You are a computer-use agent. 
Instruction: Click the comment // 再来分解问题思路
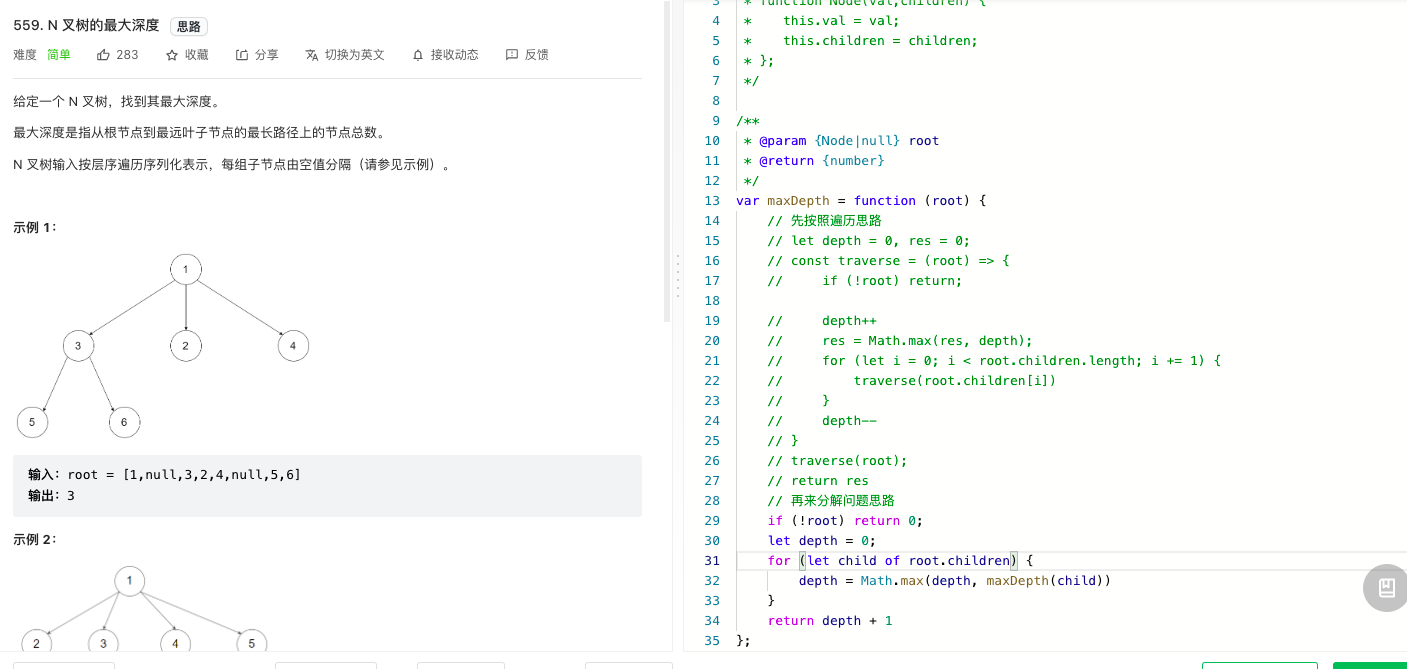tap(831, 500)
